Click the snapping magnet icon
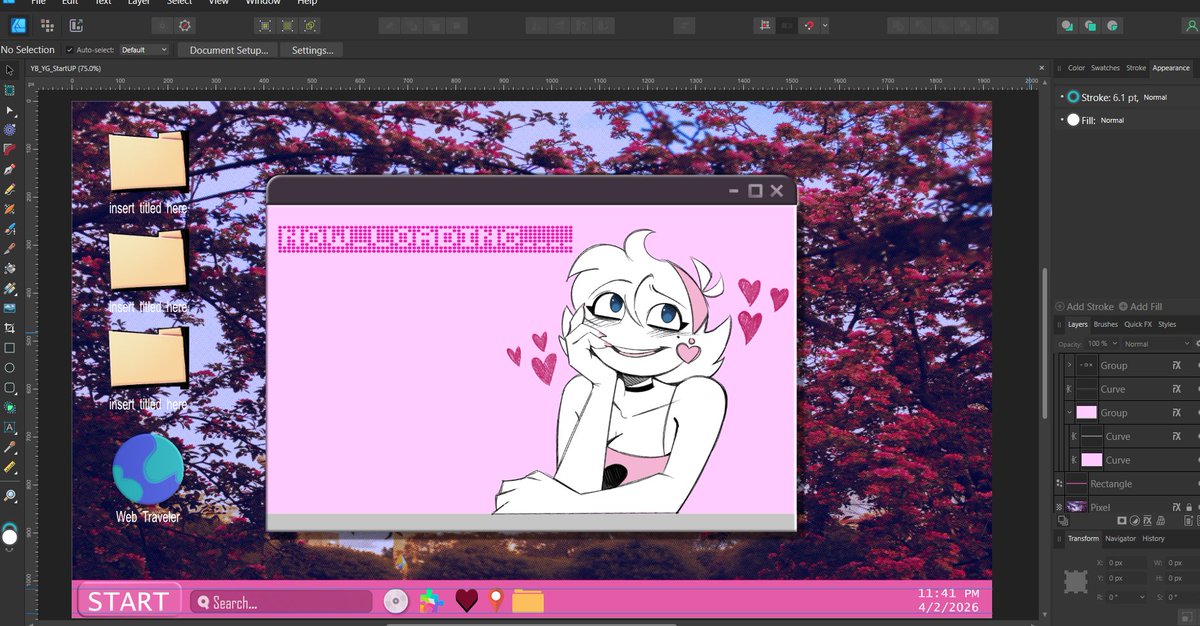Screen dimensions: 1200x626 pyautogui.click(x=808, y=25)
